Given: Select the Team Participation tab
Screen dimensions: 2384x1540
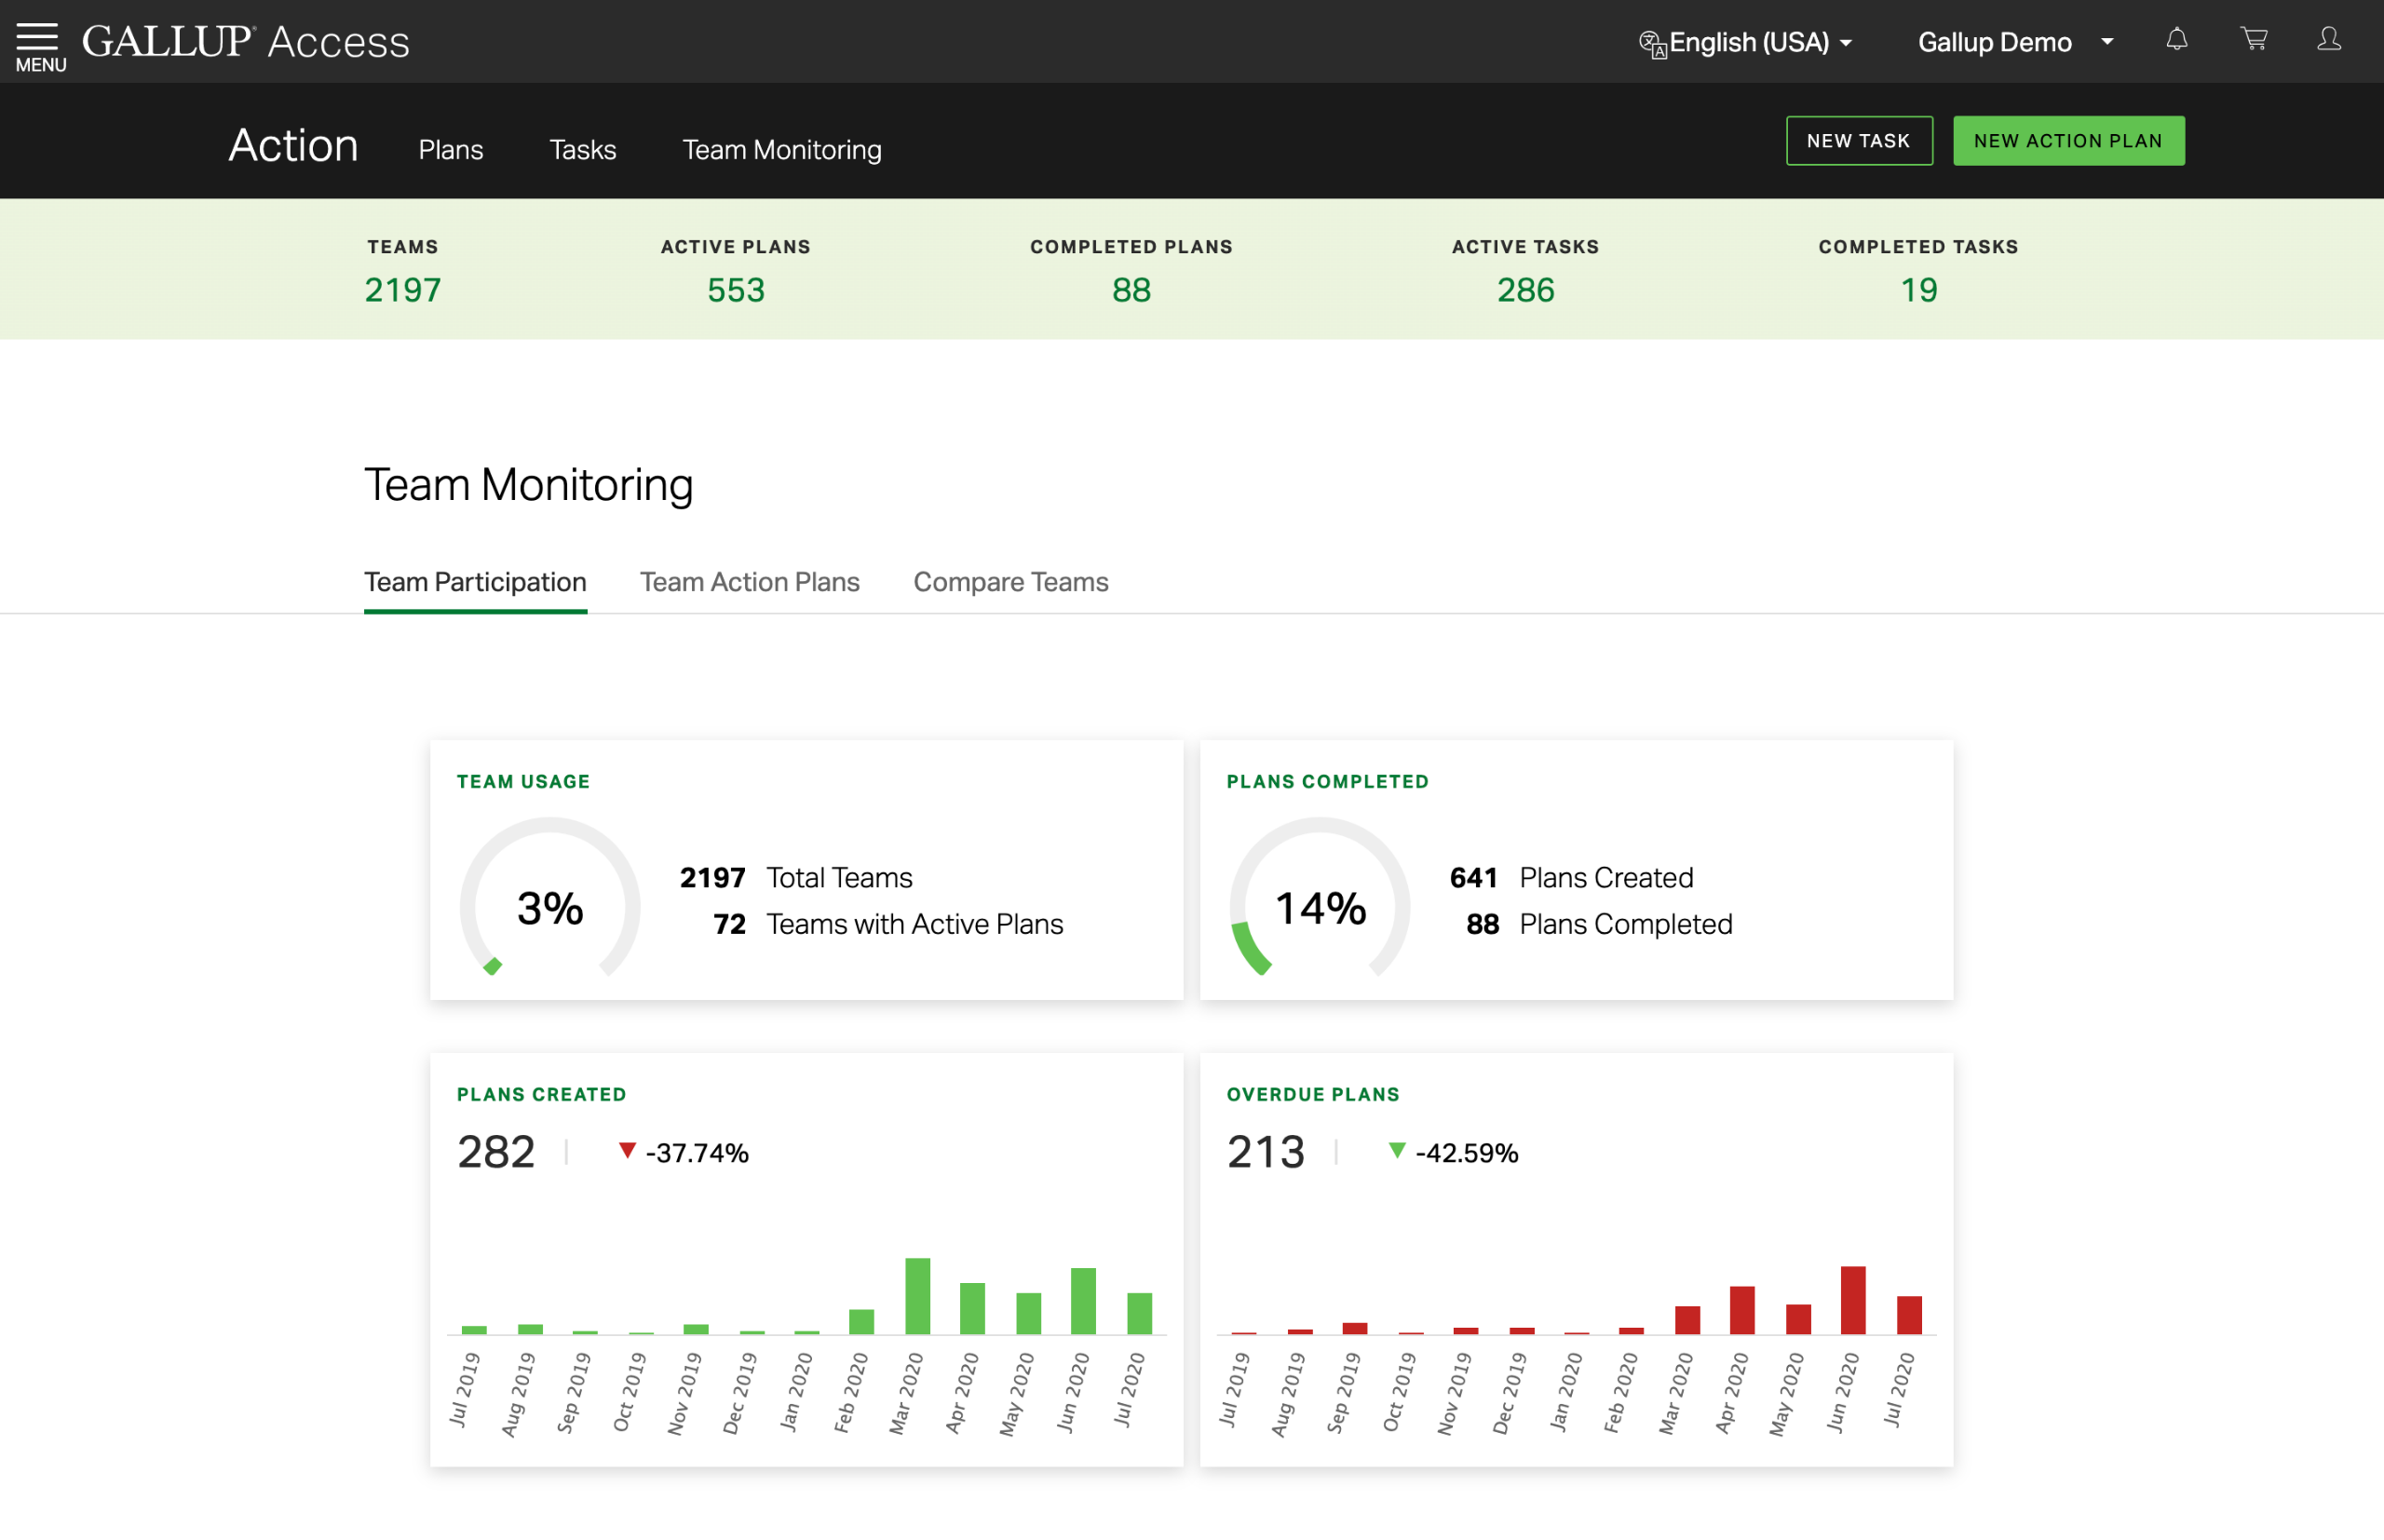Looking at the screenshot, I should coord(475,582).
